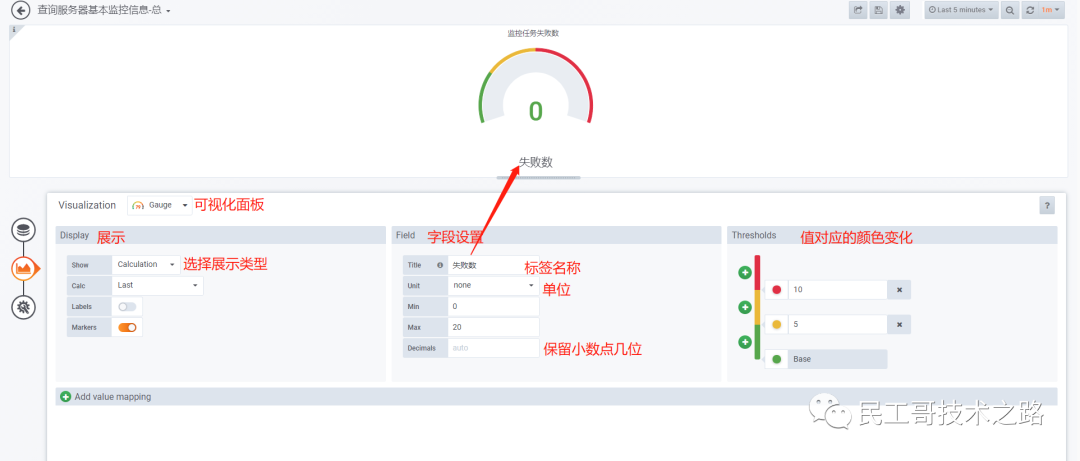Viewport: 1080px width, 461px height.
Task: Open the dashboard title dropdown menu
Action: coord(104,10)
